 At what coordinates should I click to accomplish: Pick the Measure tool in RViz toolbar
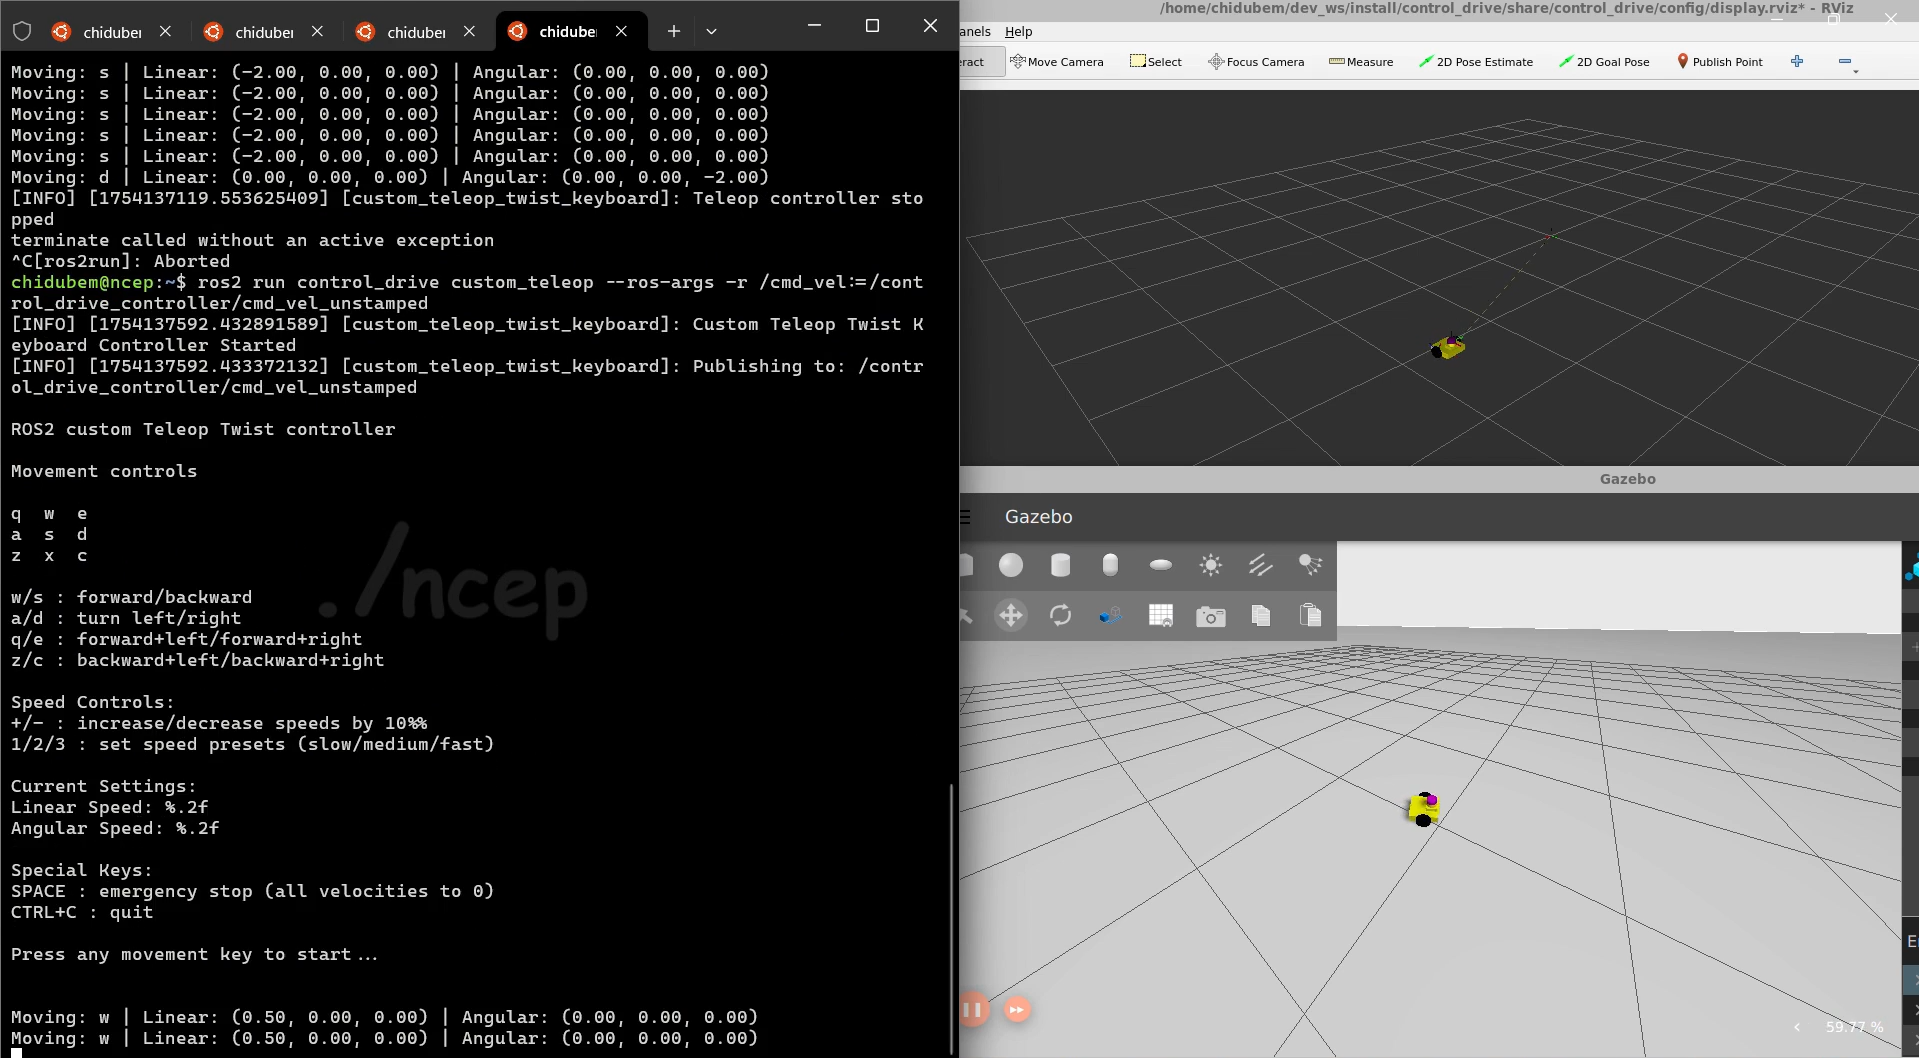[x=1361, y=62]
